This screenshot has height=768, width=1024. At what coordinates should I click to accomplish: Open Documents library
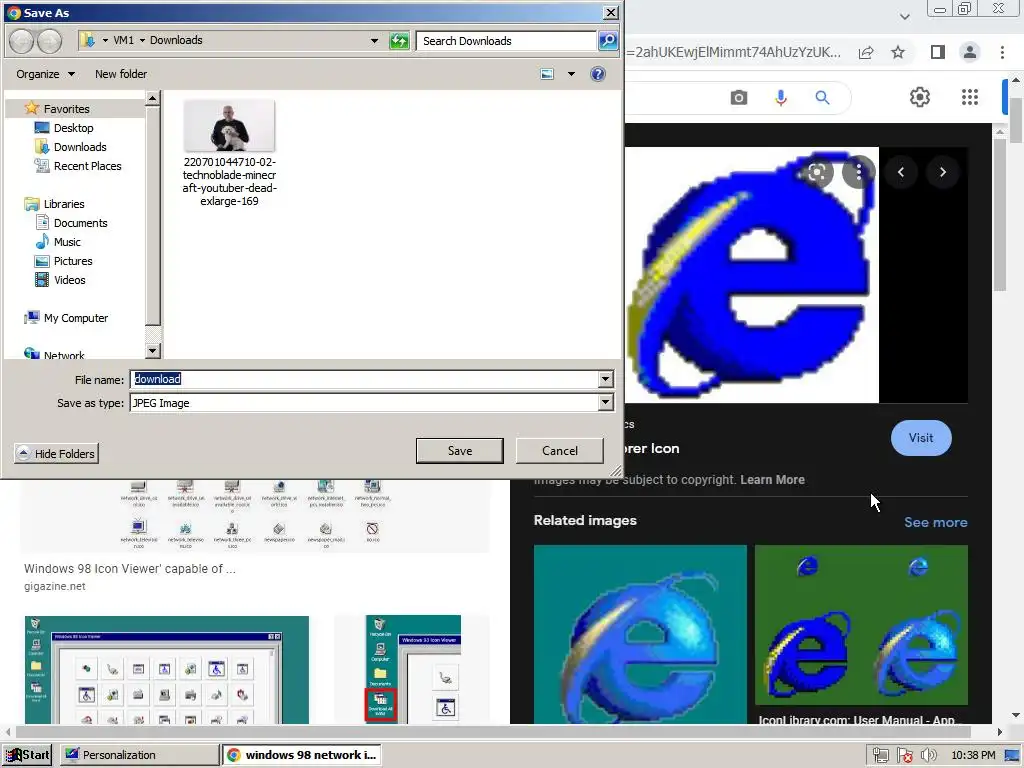[x=80, y=223]
